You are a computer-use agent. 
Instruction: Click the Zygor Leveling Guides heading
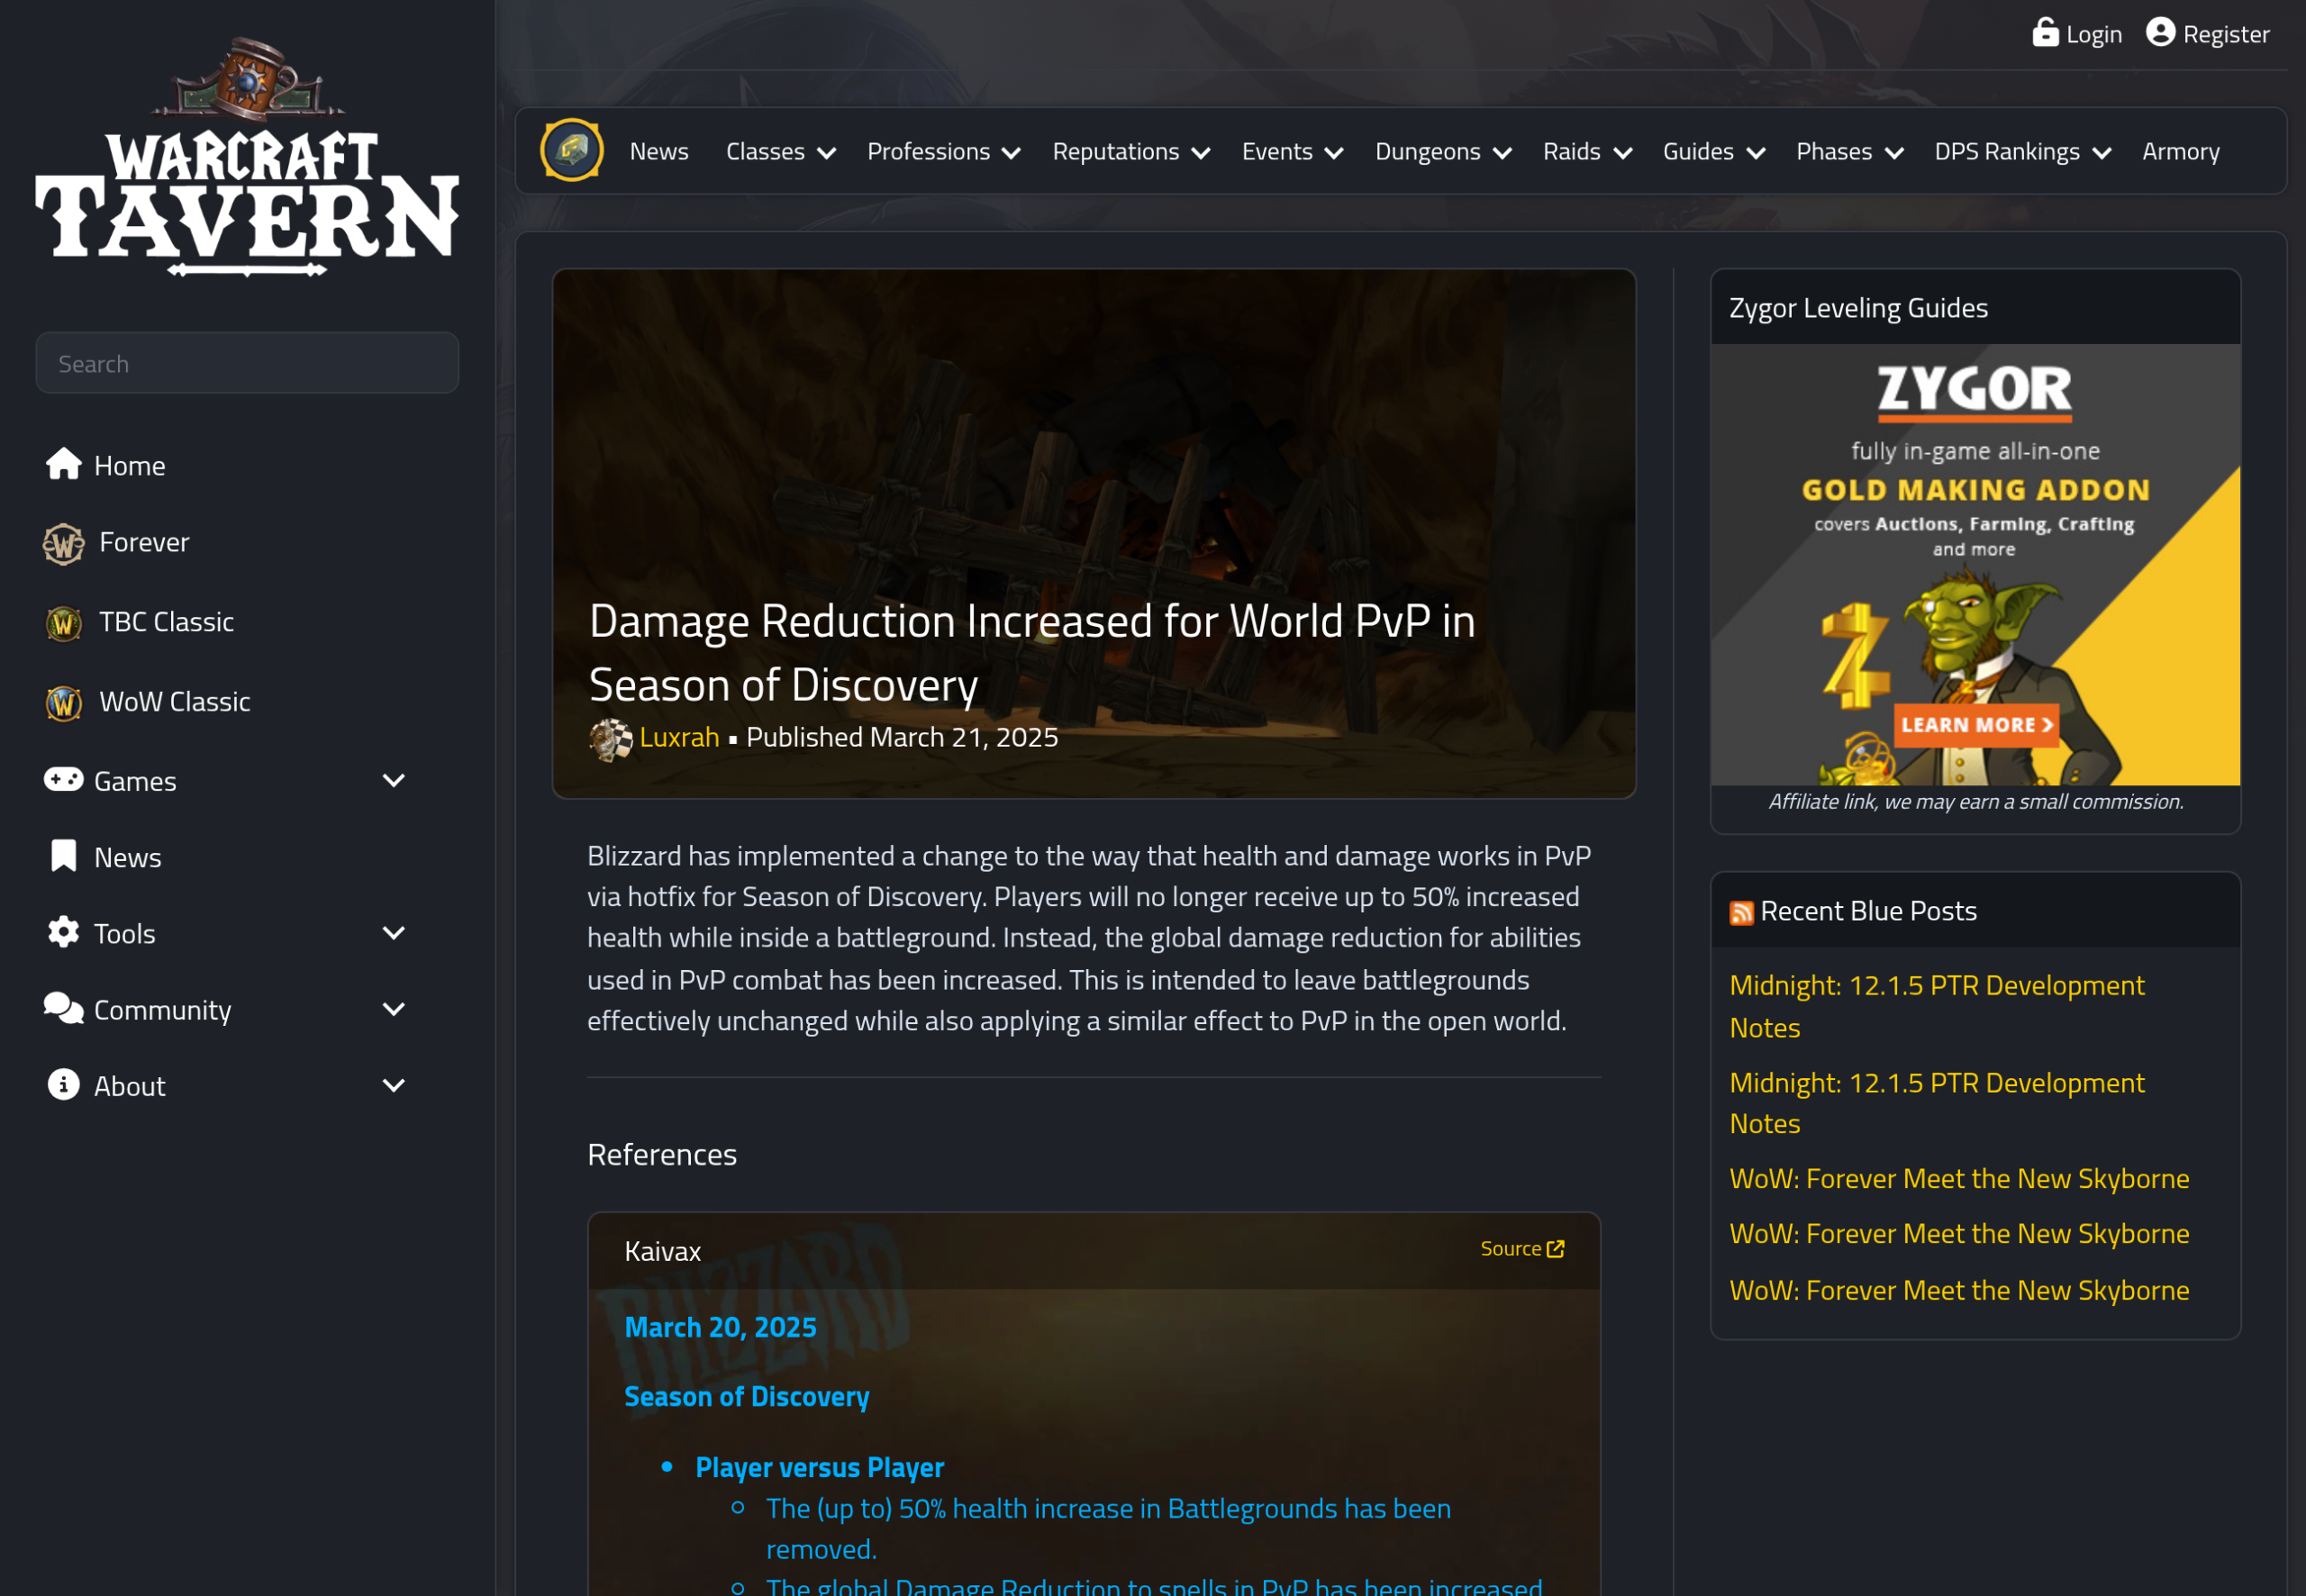(1858, 308)
